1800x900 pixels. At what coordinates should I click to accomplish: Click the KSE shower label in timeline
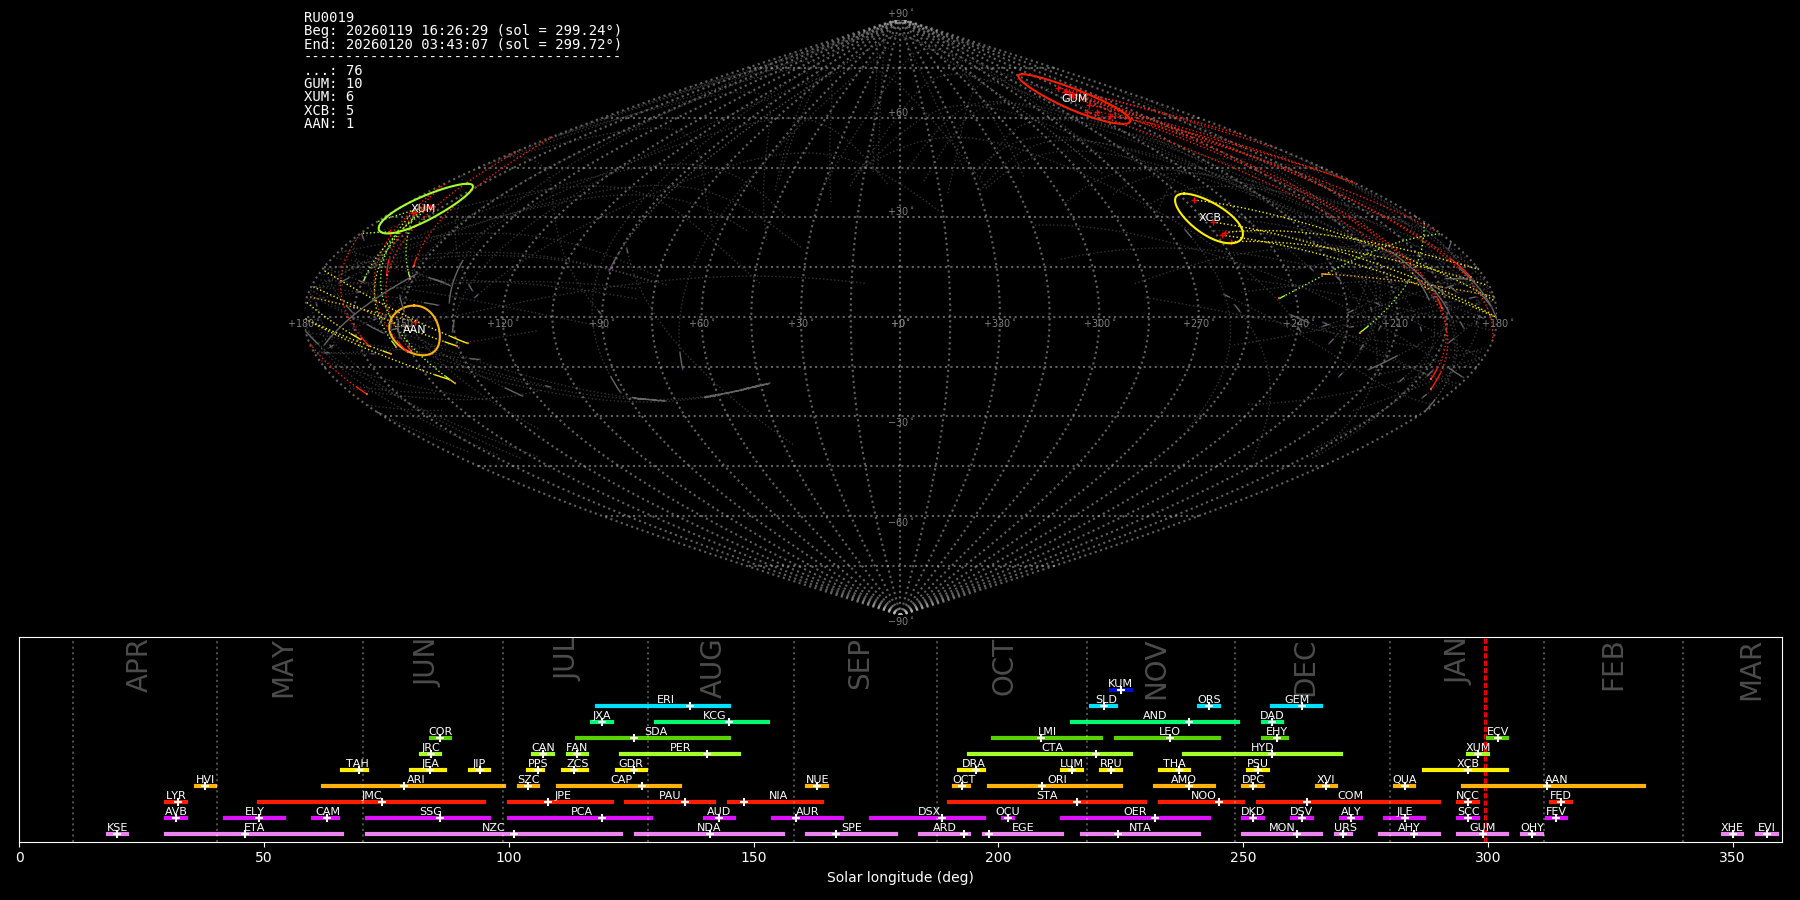117,828
